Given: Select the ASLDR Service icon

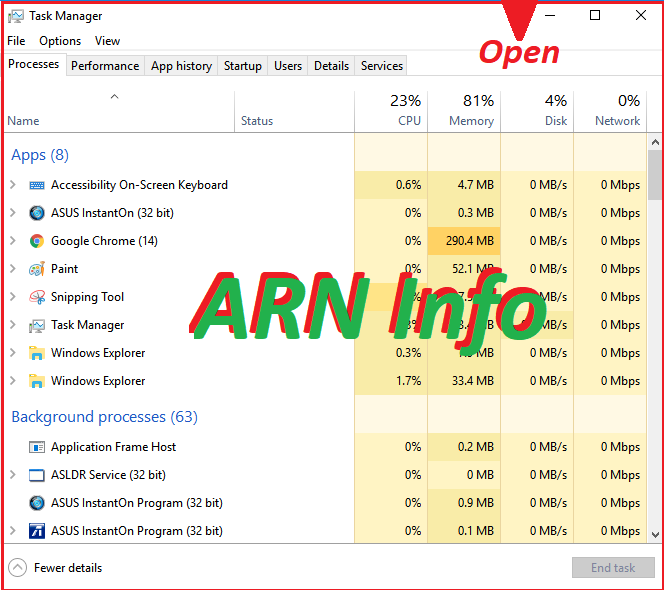Looking at the screenshot, I should [x=37, y=475].
